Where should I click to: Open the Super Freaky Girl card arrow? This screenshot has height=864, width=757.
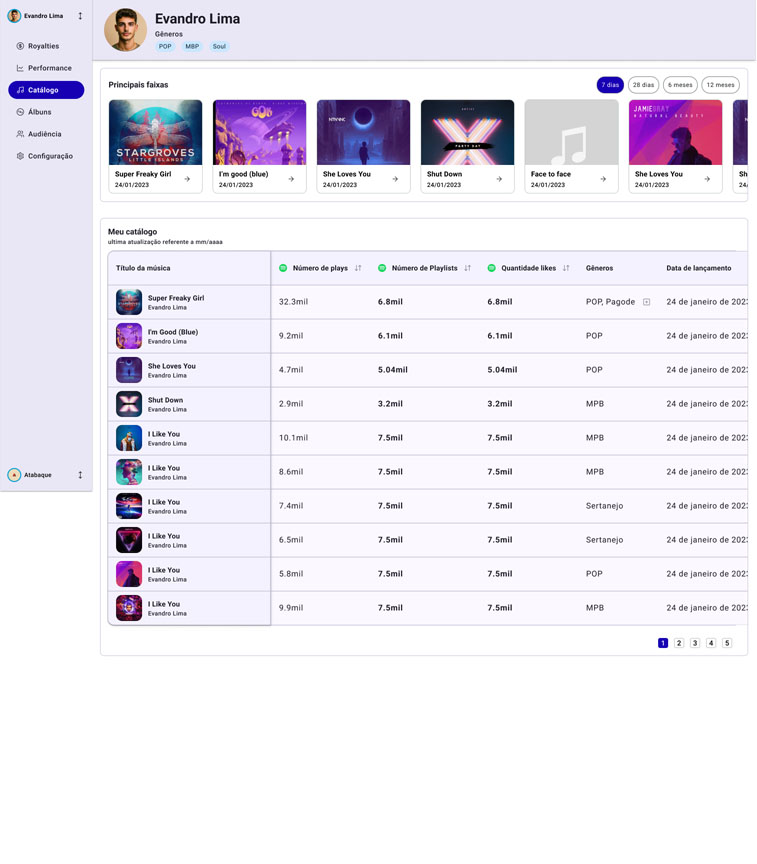click(187, 179)
